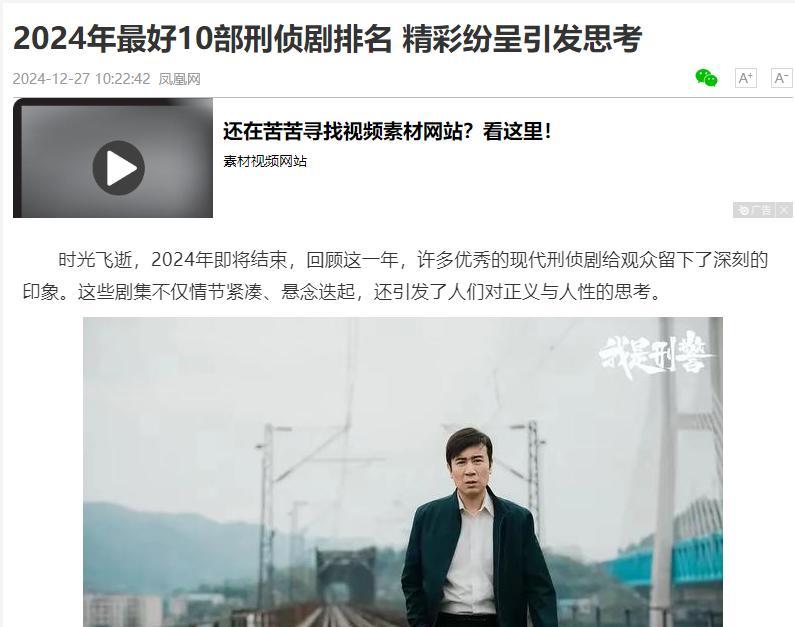Open the blurred ad video thumbnail
Screen dimensions: 795x627
coord(113,158)
